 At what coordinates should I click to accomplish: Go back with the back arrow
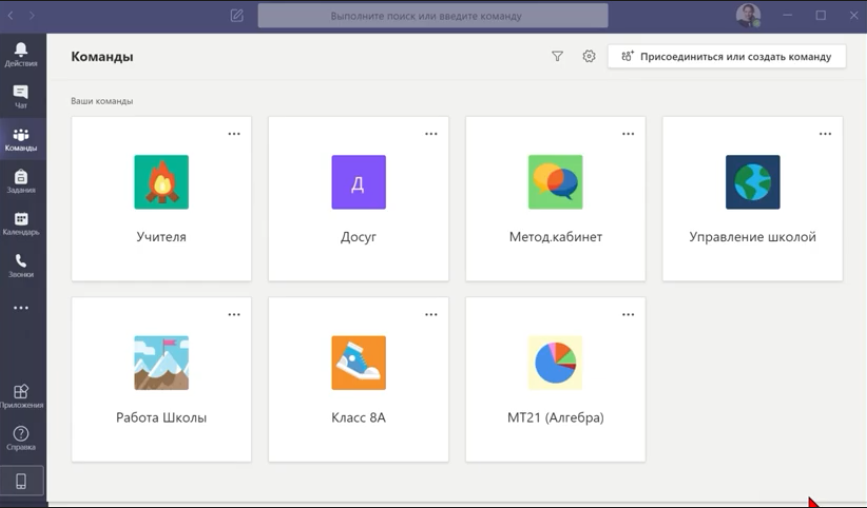[11, 15]
